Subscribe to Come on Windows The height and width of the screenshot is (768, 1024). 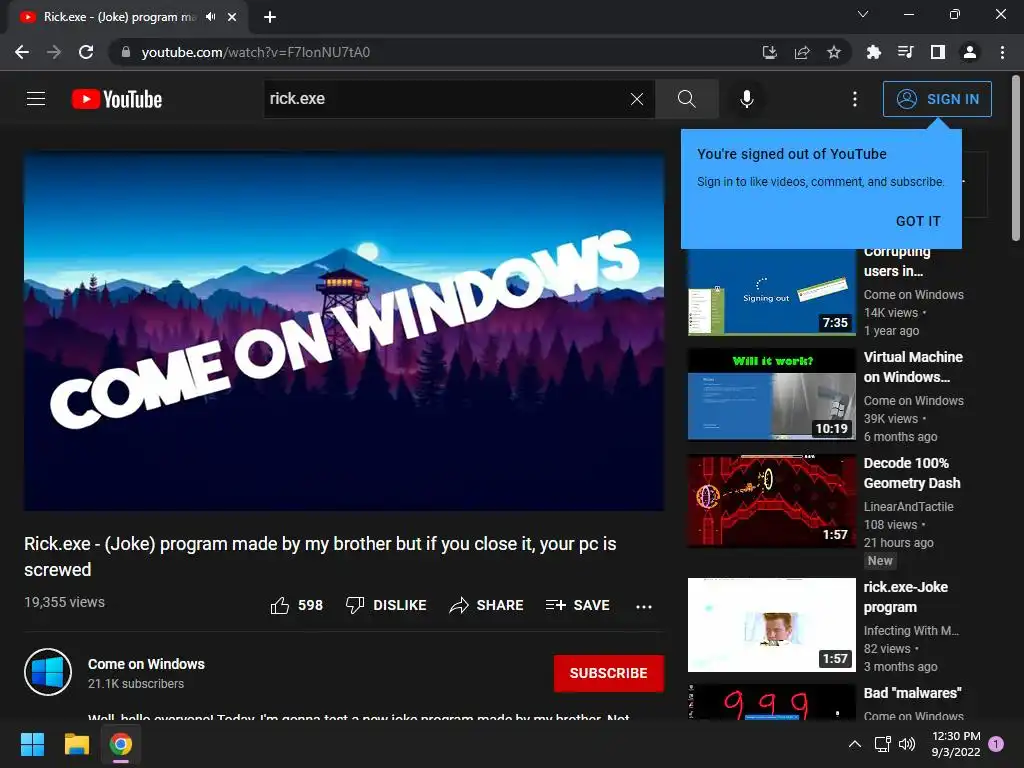pos(609,673)
